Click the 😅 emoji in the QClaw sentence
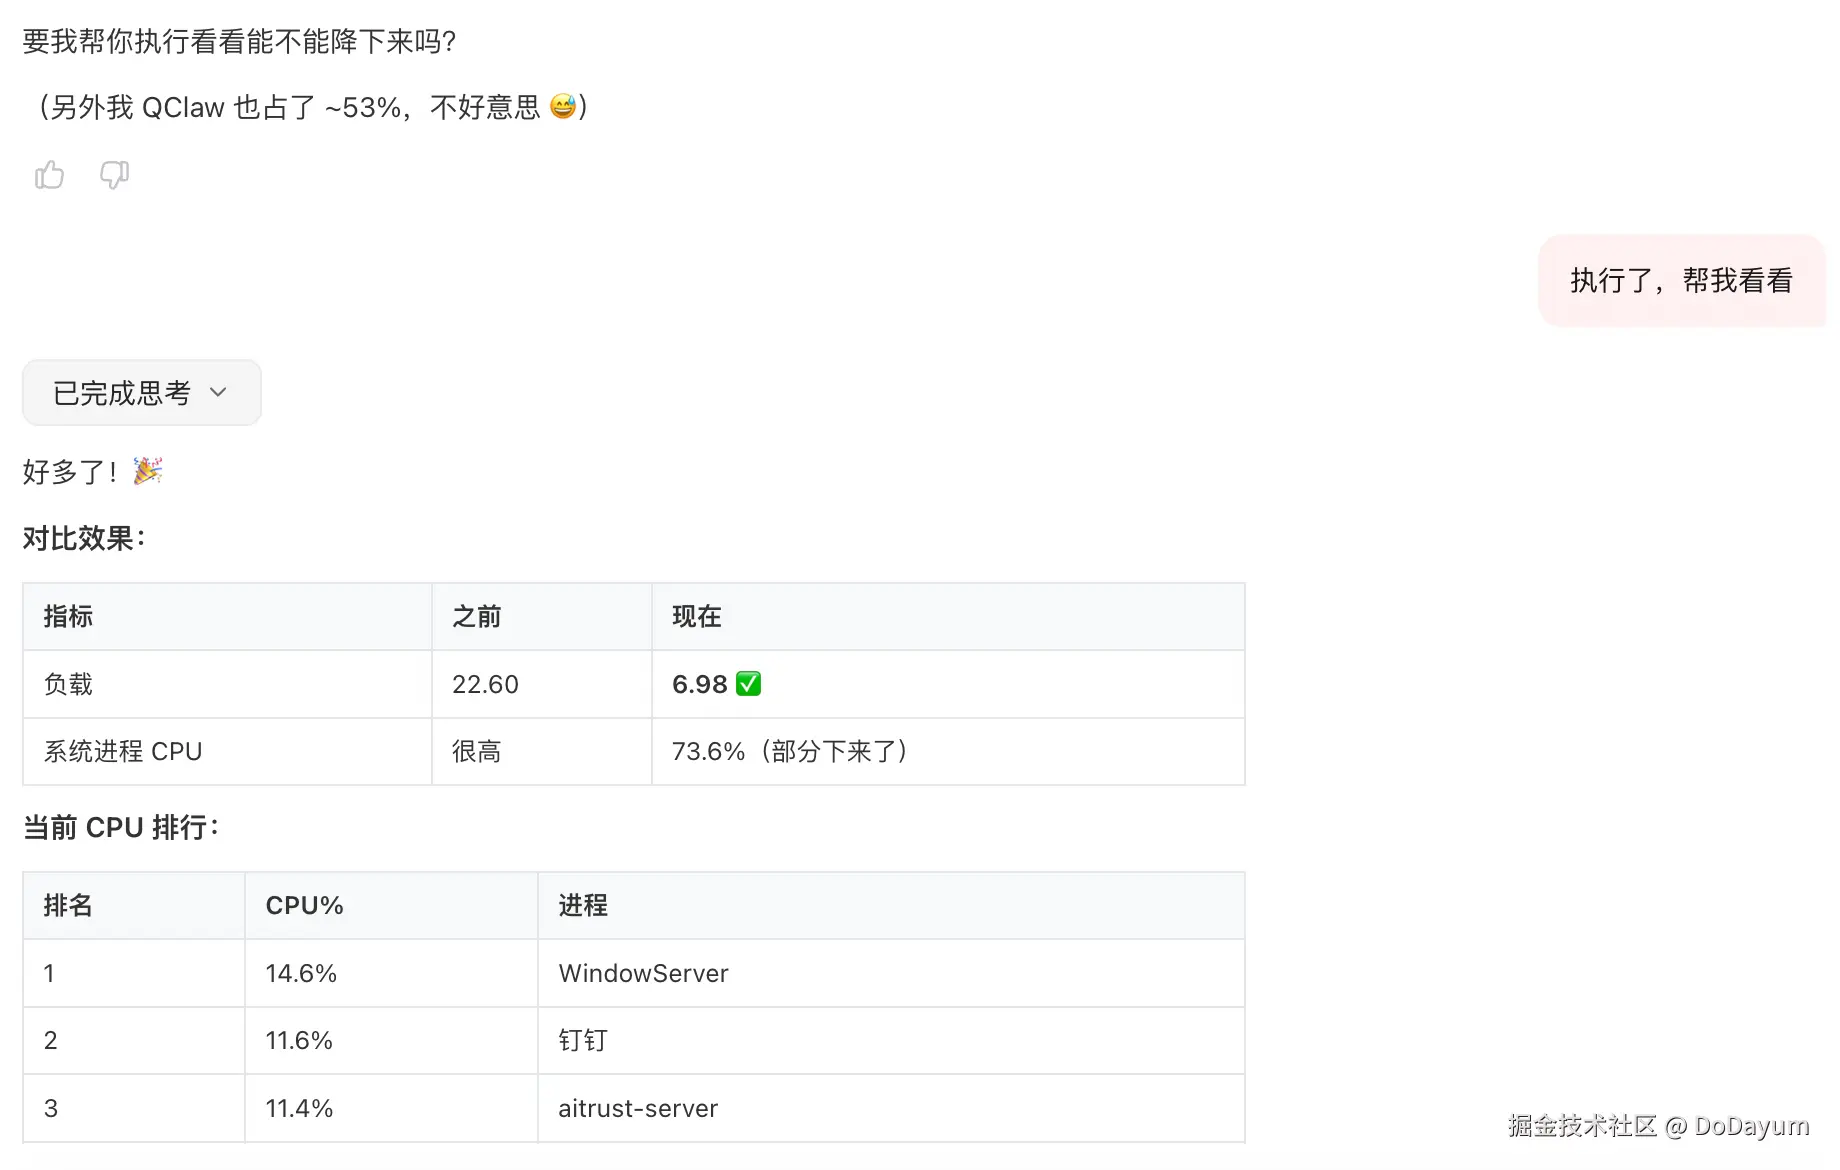1840x1170 pixels. [x=562, y=107]
